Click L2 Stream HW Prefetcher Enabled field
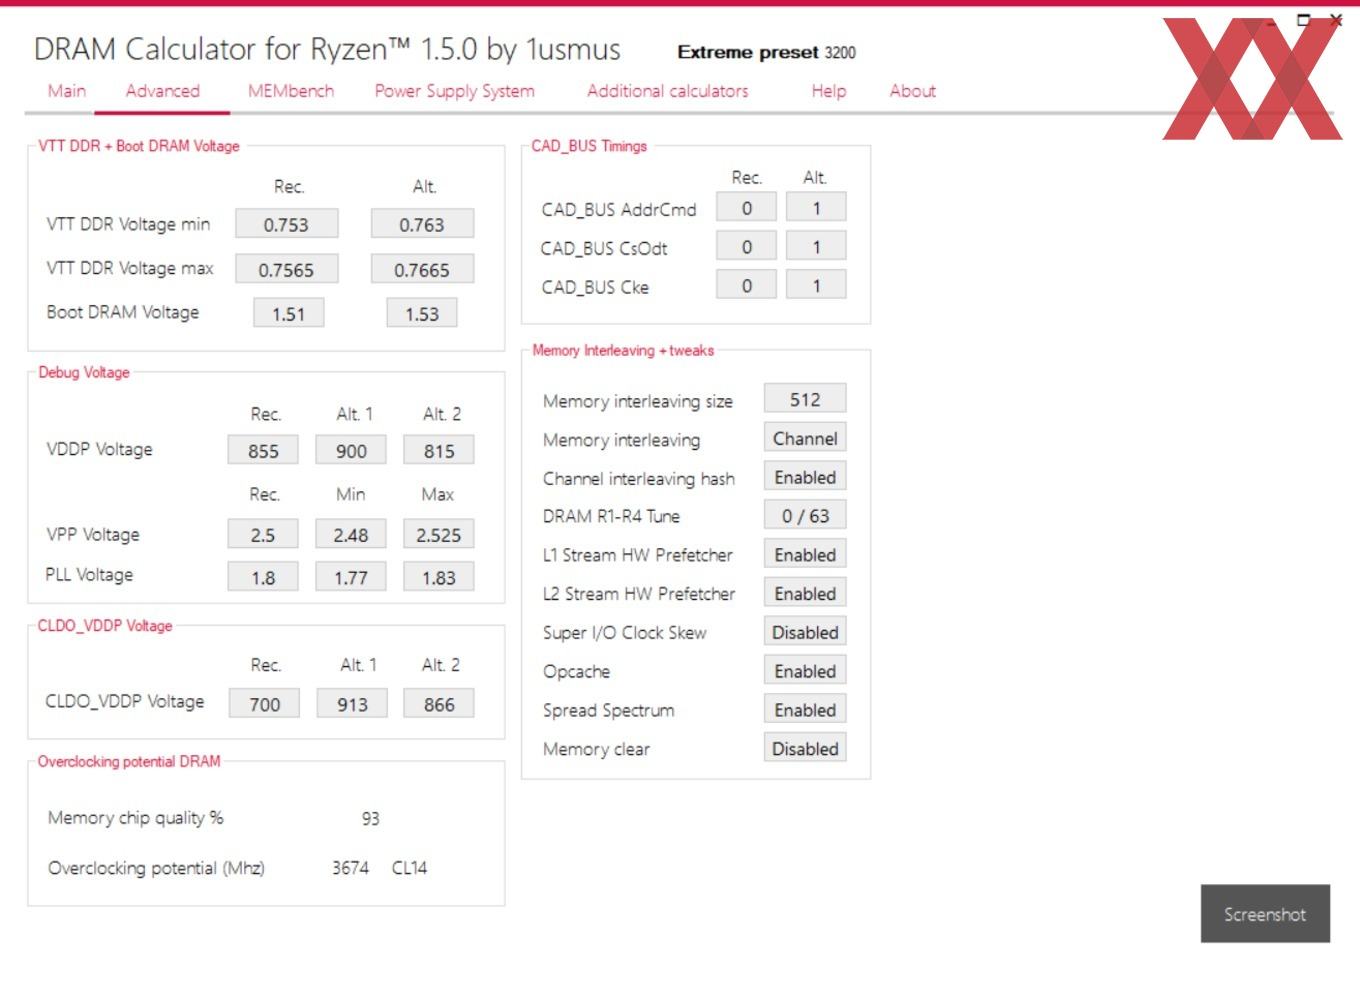The image size is (1360, 997). 805,593
